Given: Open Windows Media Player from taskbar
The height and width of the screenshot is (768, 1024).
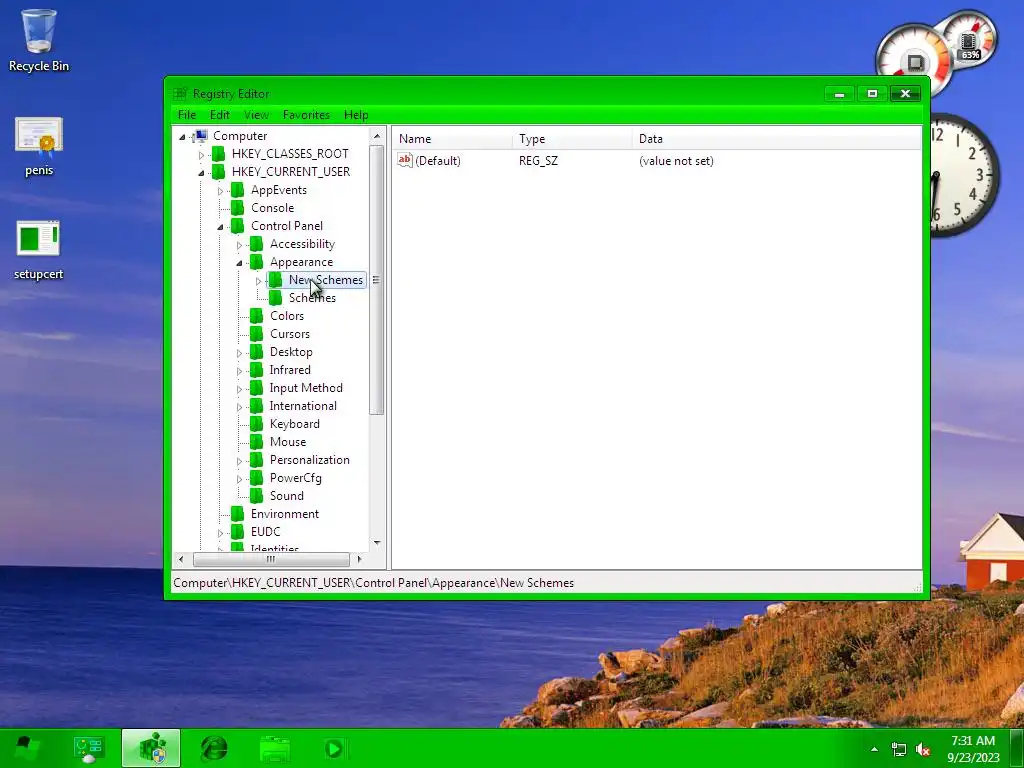Looking at the screenshot, I should [335, 748].
